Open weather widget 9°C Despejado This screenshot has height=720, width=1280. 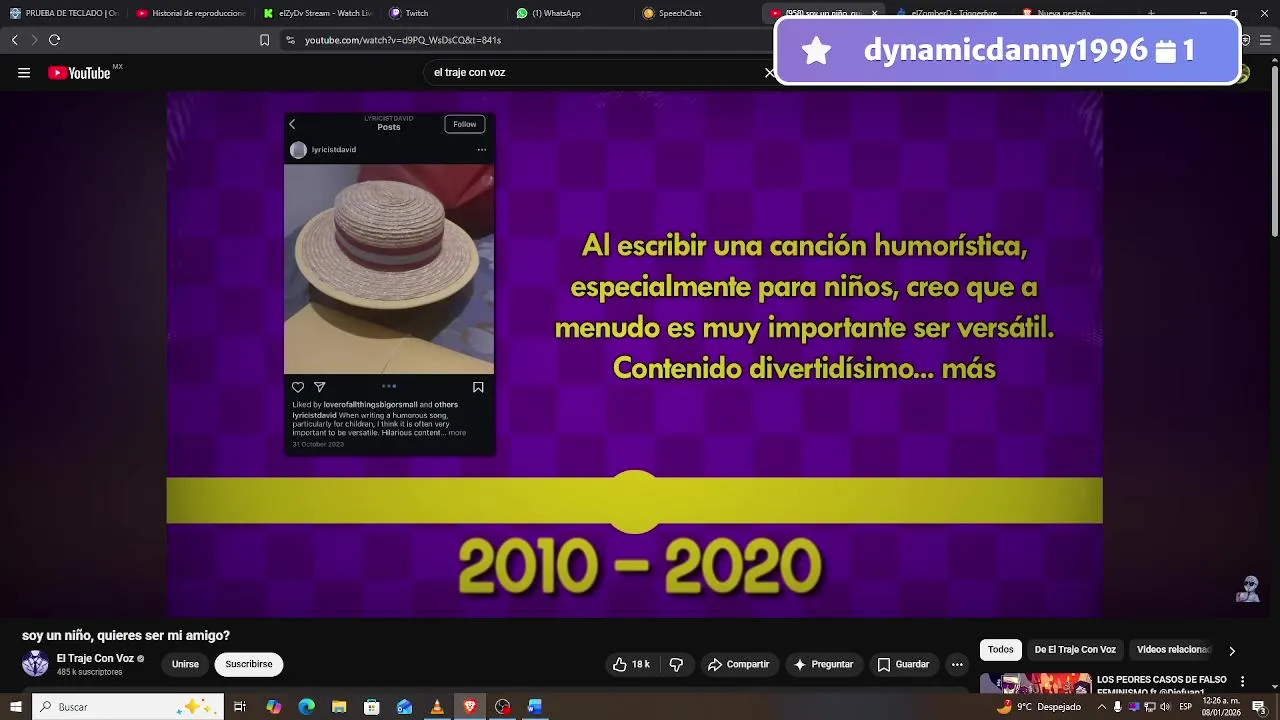(x=1038, y=707)
